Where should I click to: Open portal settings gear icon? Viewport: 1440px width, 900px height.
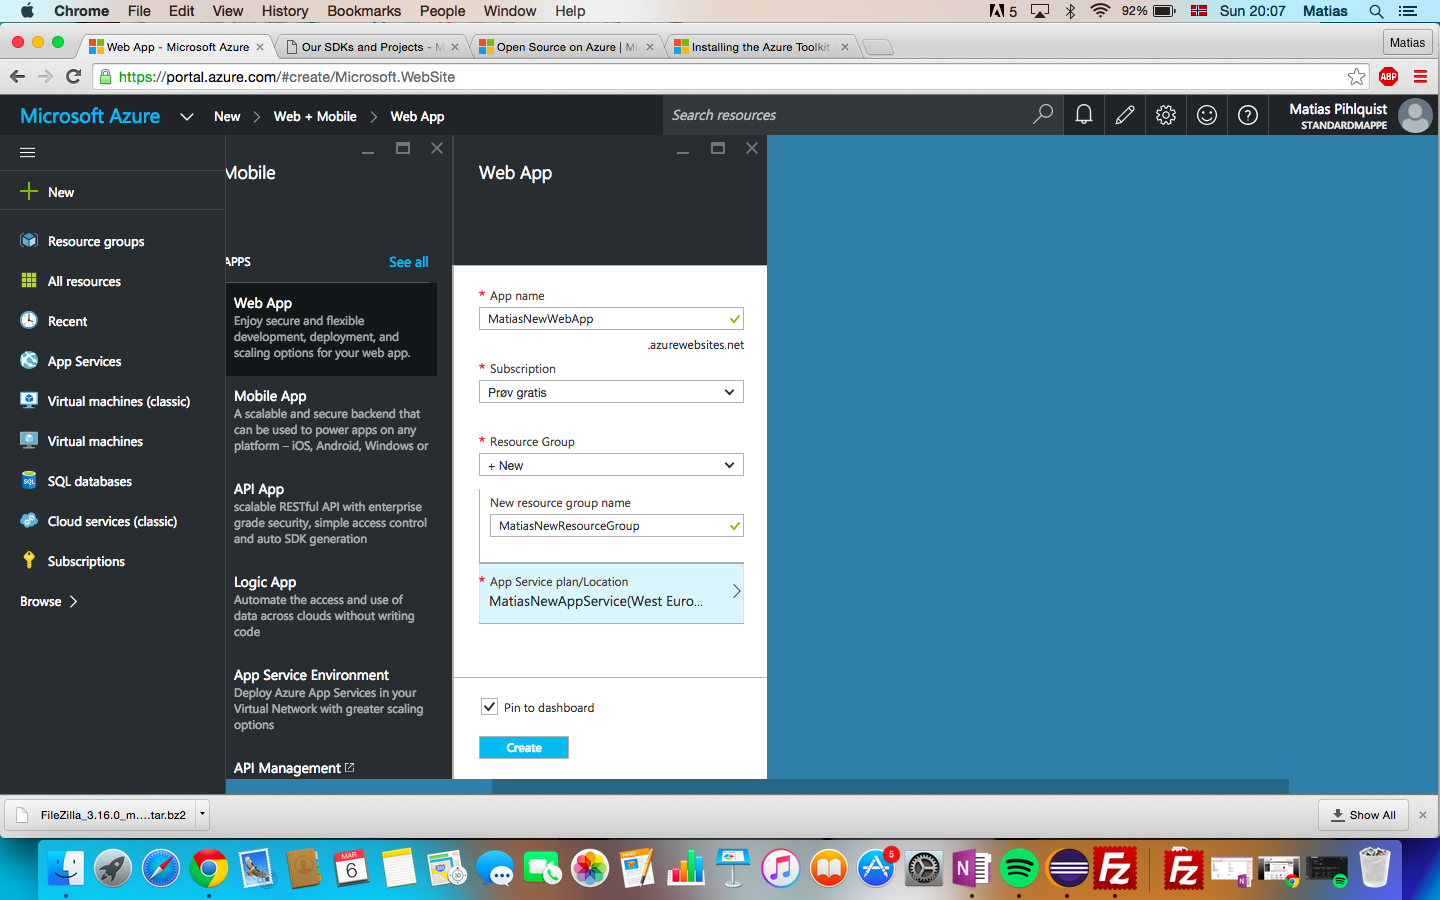tap(1166, 115)
